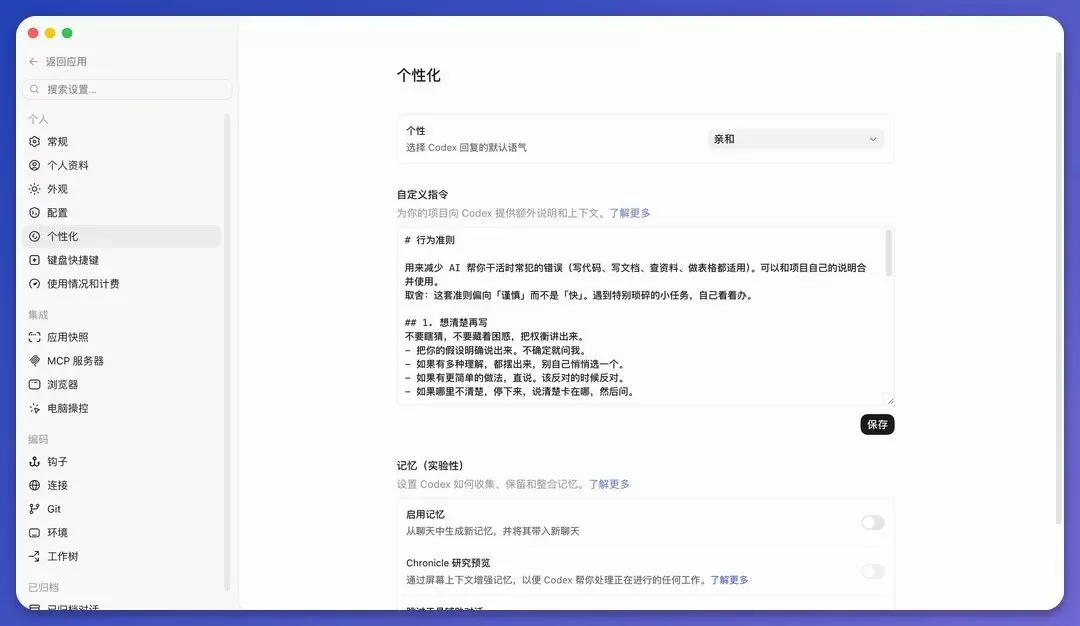The height and width of the screenshot is (626, 1080).
Task: Open 使用情况和计费 section
Action: 122,284
